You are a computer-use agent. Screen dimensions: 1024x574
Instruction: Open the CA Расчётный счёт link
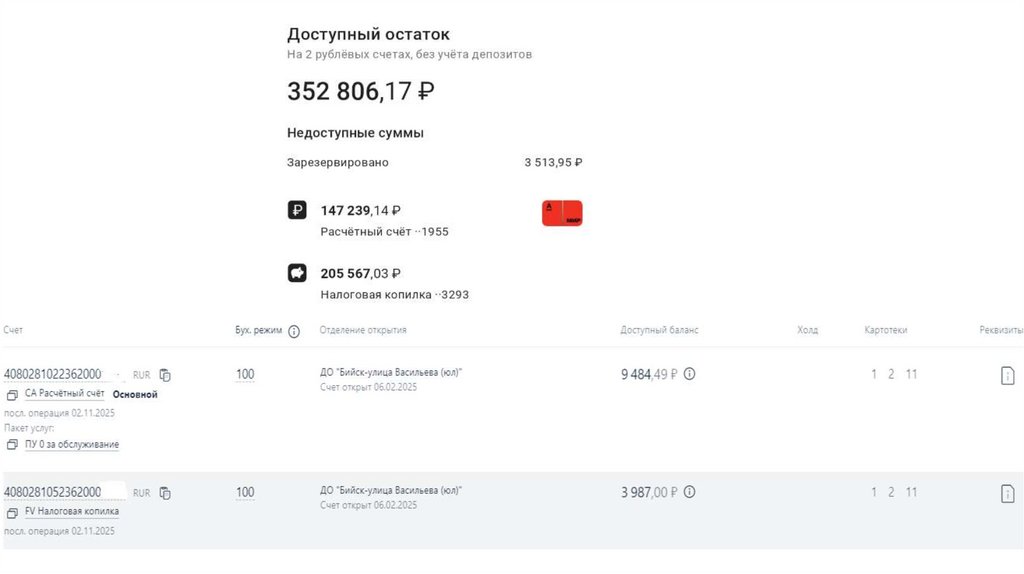64,394
